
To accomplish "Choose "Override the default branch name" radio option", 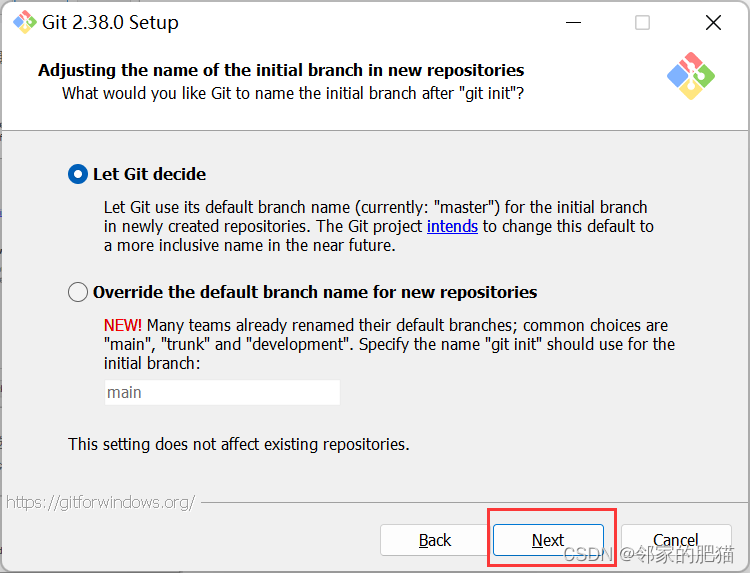I will click(x=78, y=292).
